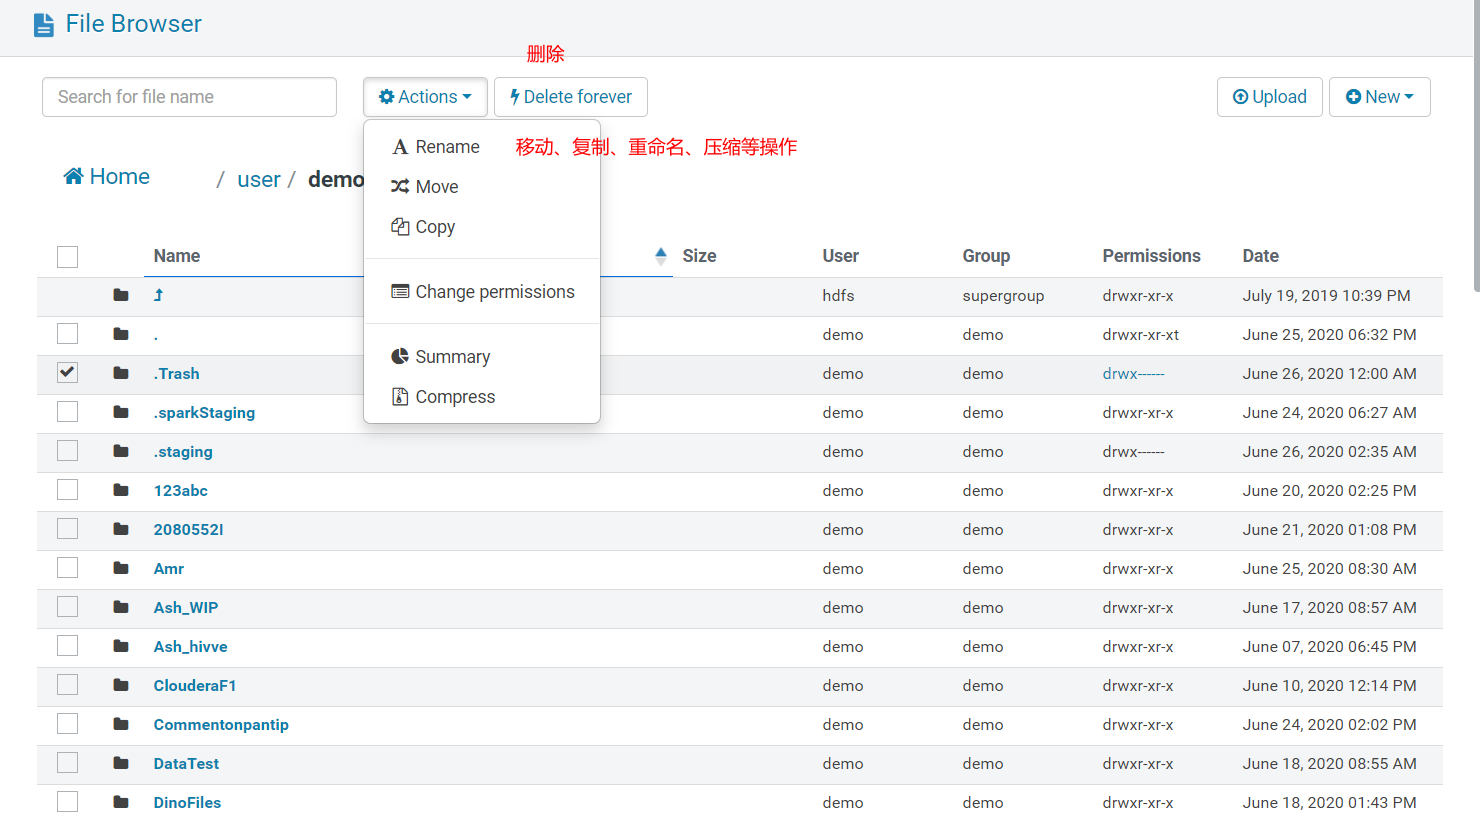Click the up-arrow parent directory icon
Screen dimensions: 1480x813
point(158,295)
